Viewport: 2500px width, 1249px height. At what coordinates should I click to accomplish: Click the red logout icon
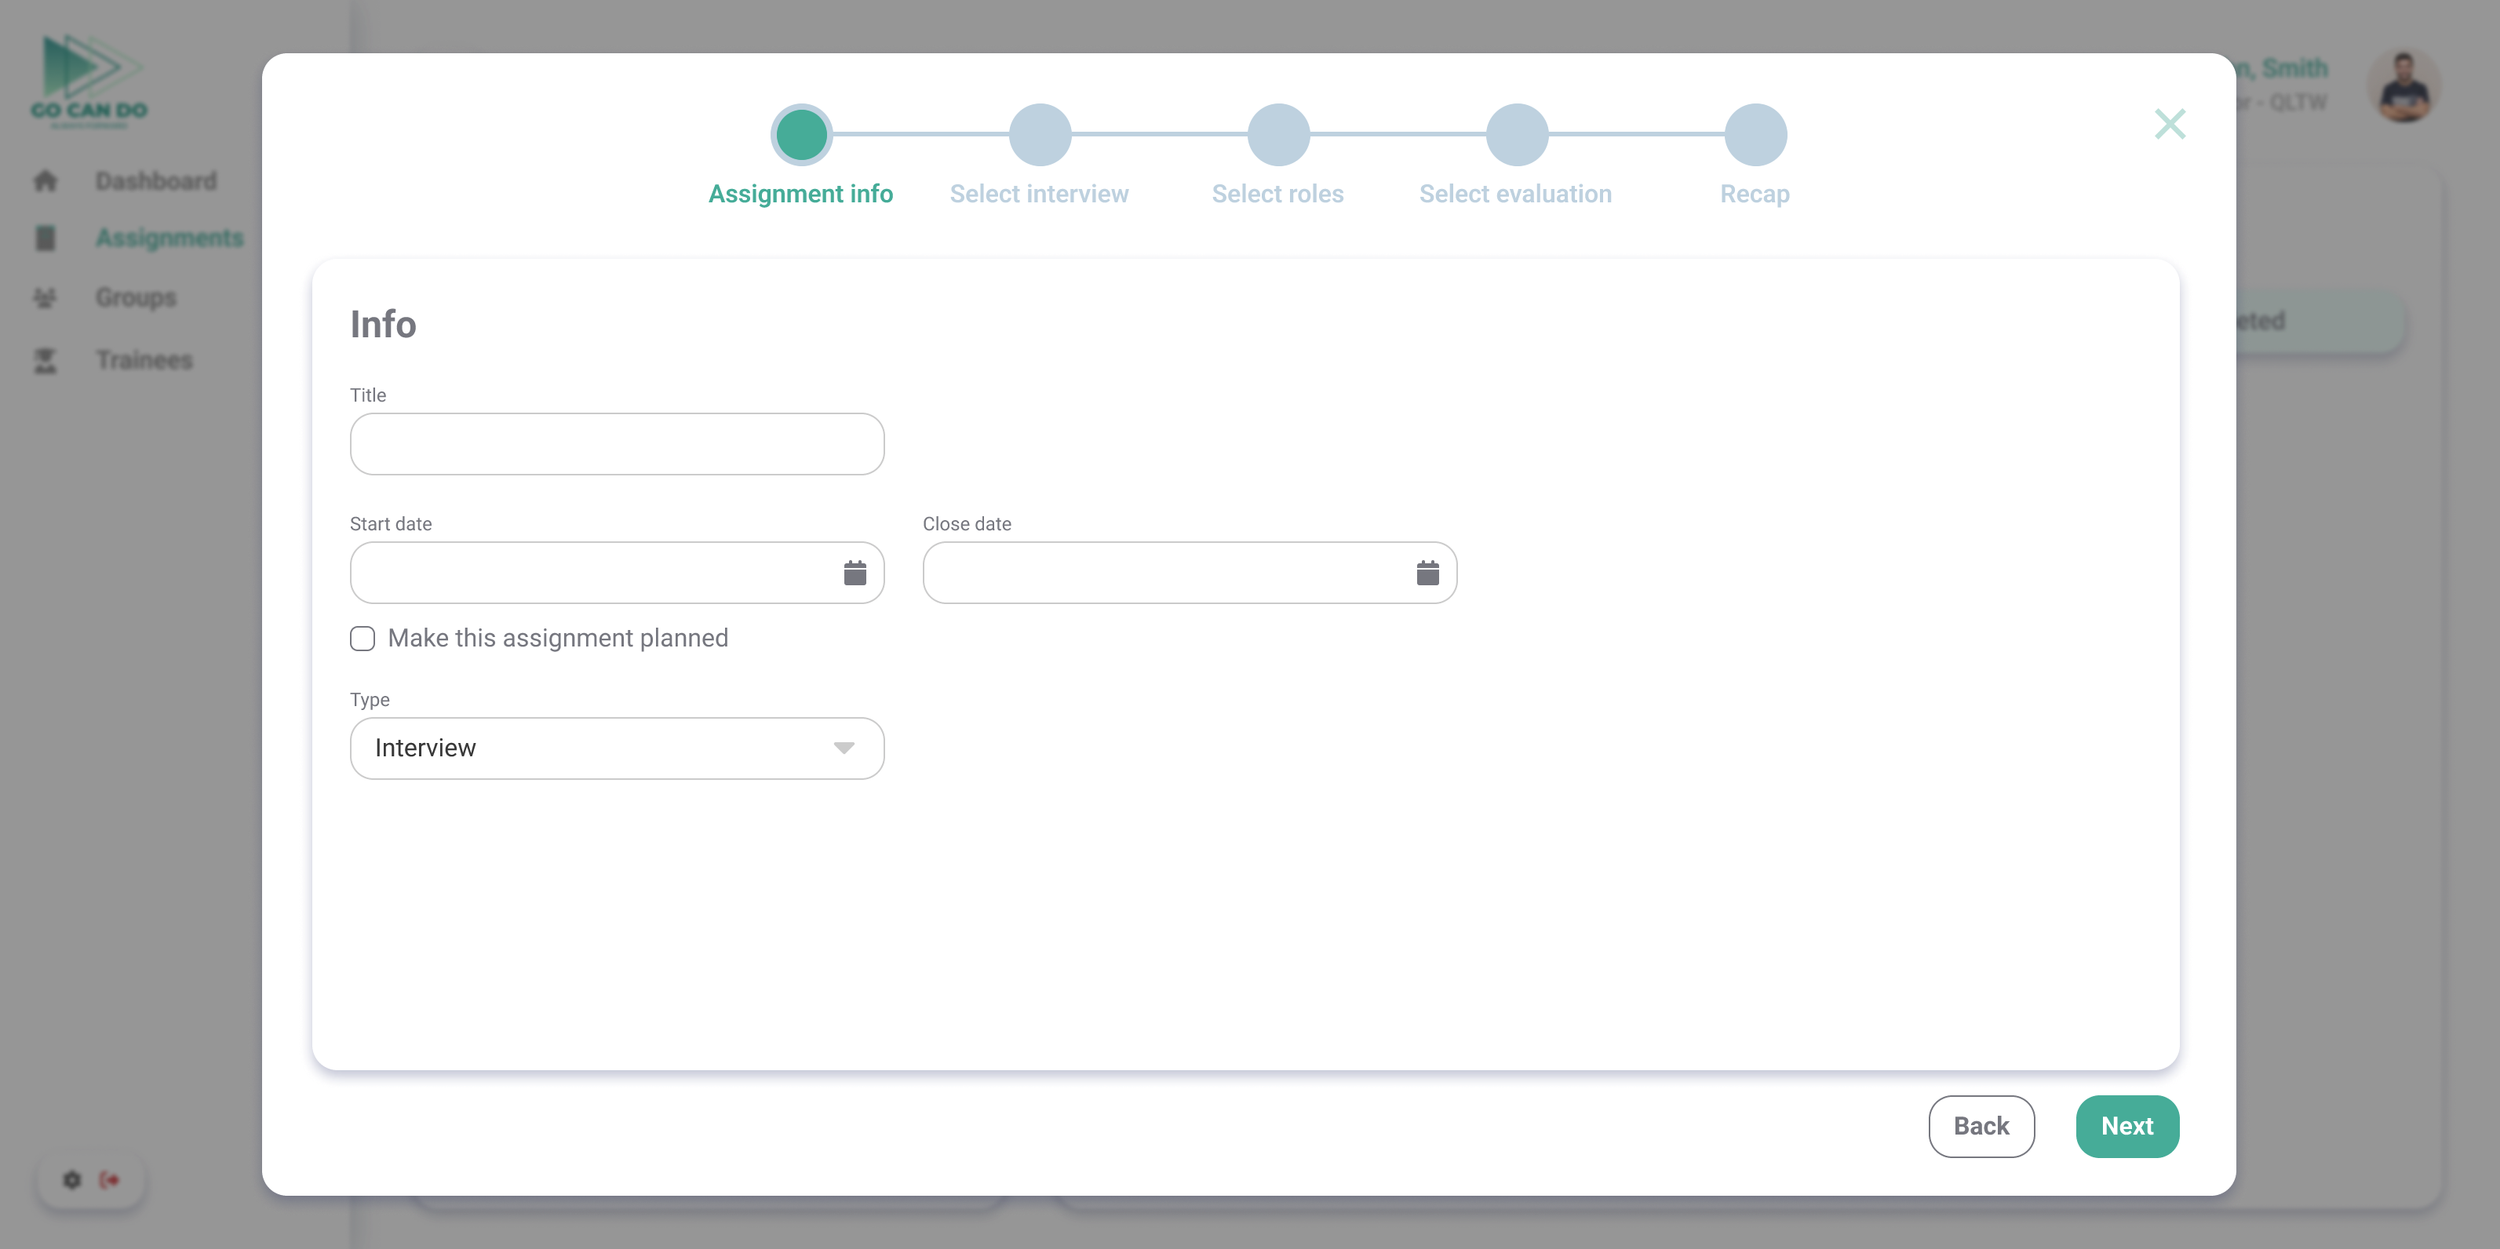[x=109, y=1180]
